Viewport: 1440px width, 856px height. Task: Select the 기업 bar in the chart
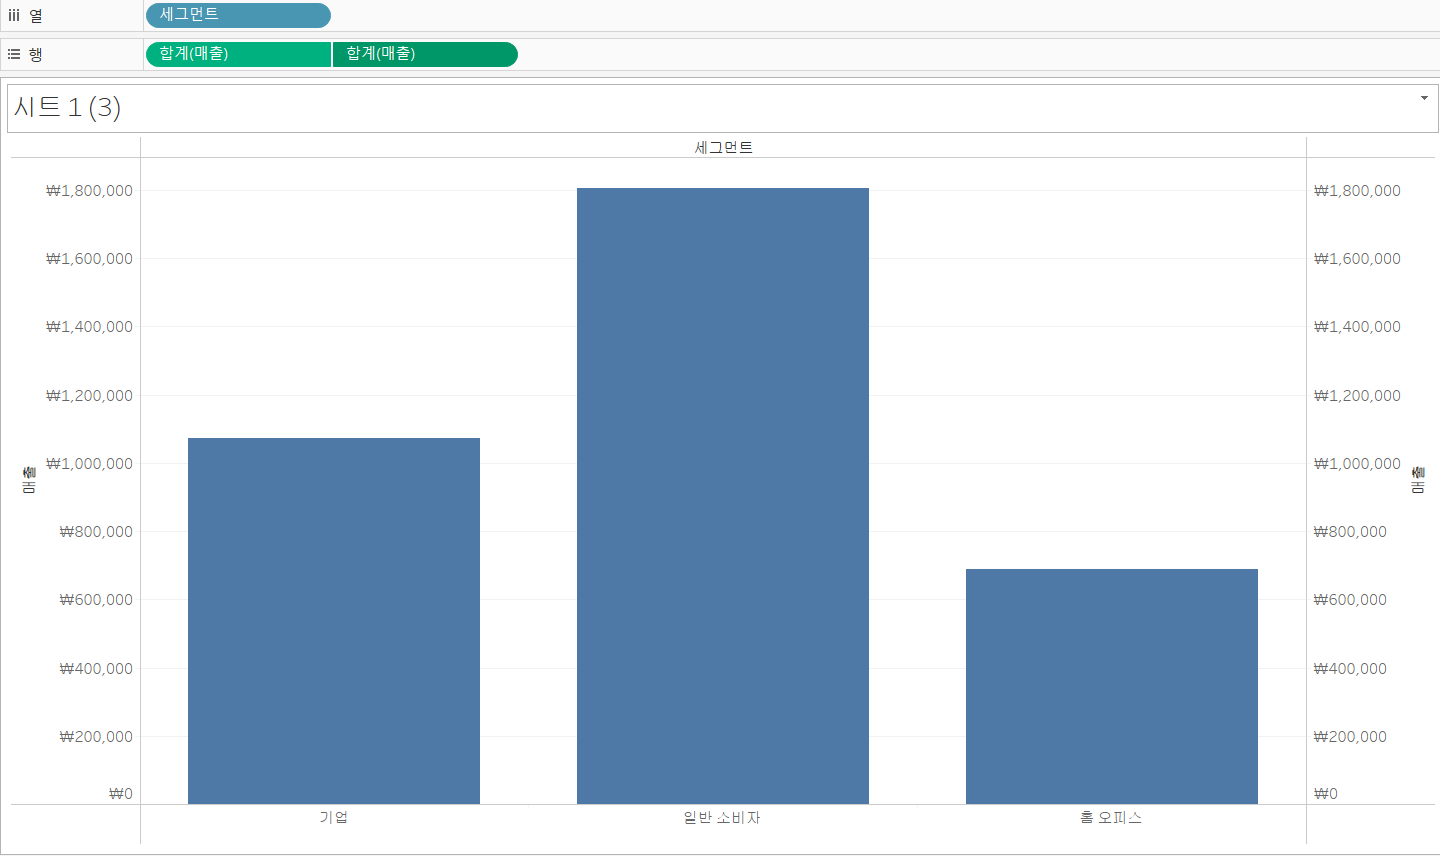tap(334, 621)
